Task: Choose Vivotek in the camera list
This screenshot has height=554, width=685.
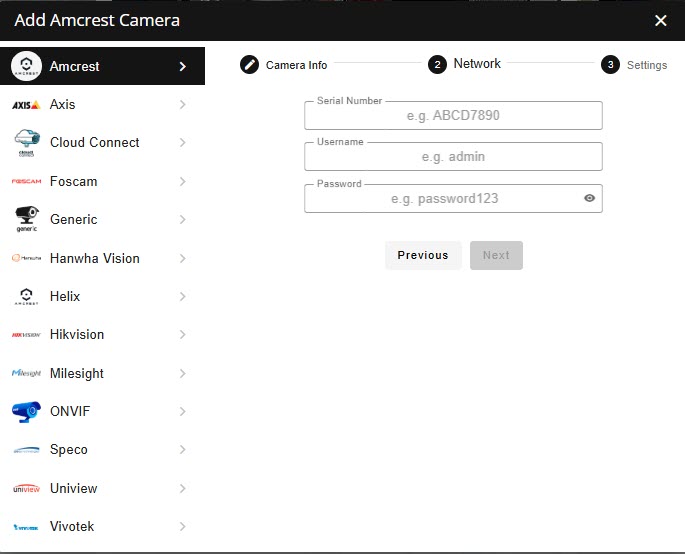Action: (x=72, y=527)
